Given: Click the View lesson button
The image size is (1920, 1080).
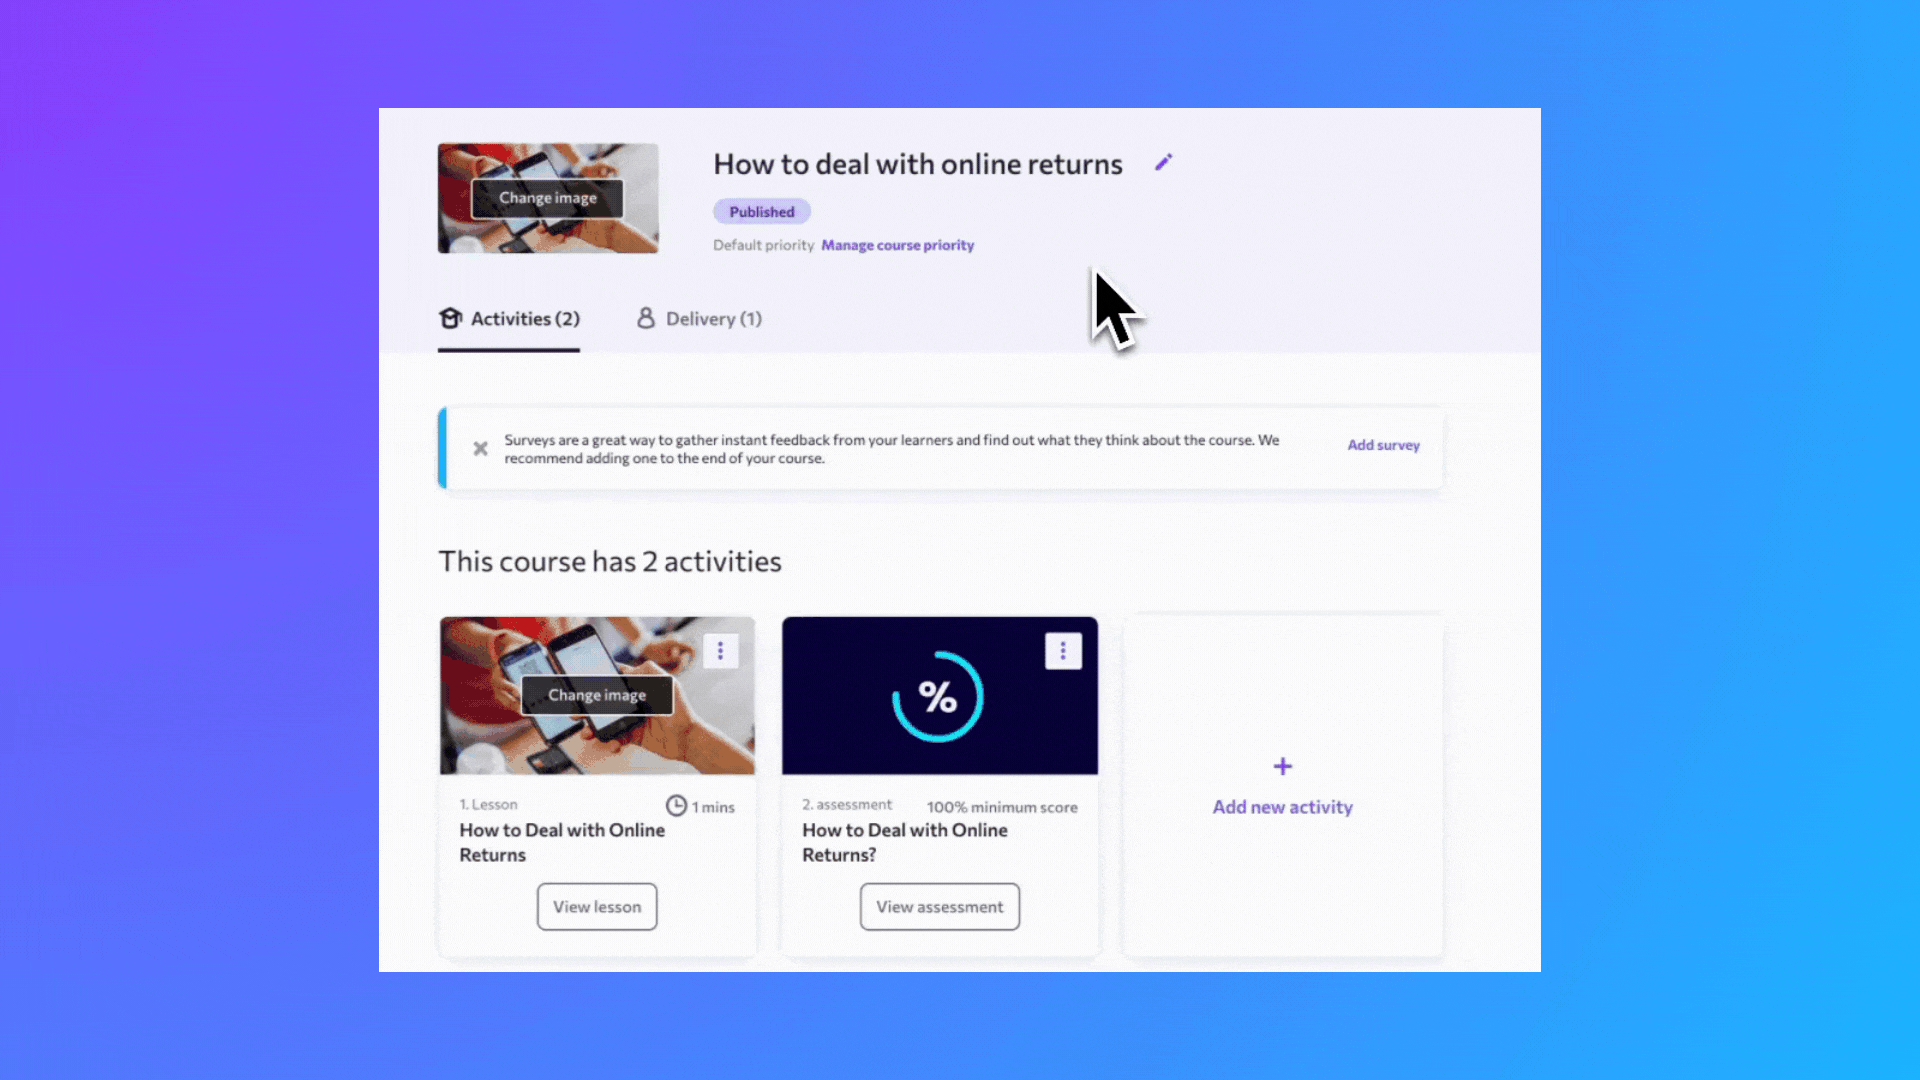Looking at the screenshot, I should point(596,906).
